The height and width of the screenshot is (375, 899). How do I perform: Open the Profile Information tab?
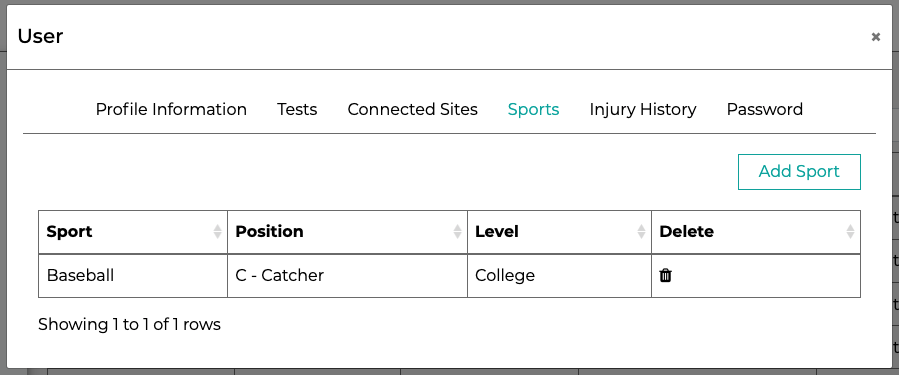pos(171,109)
